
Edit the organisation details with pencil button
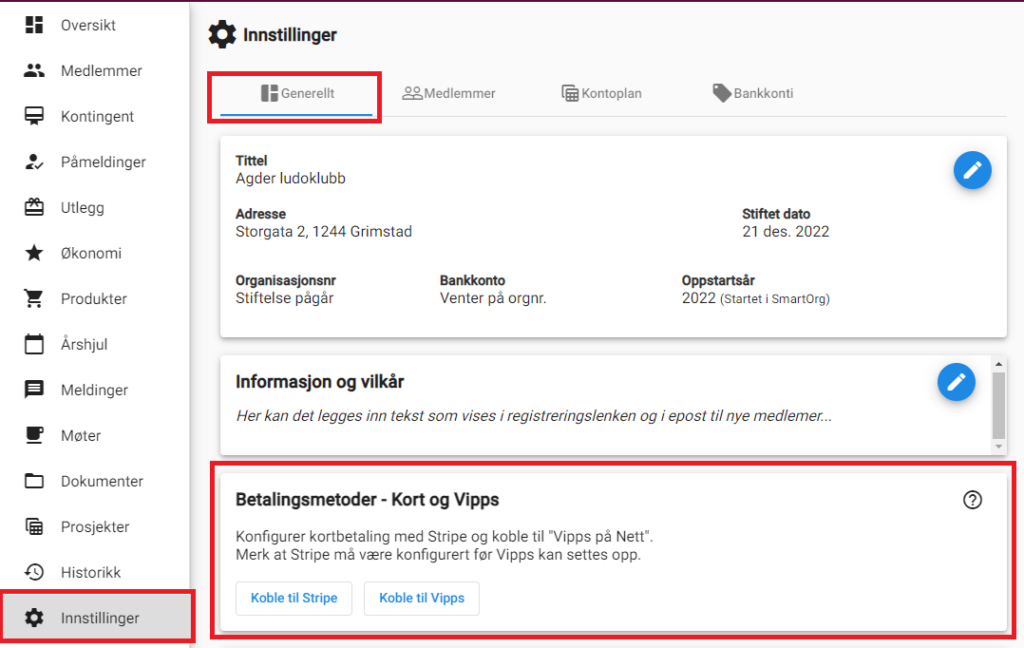(x=972, y=170)
